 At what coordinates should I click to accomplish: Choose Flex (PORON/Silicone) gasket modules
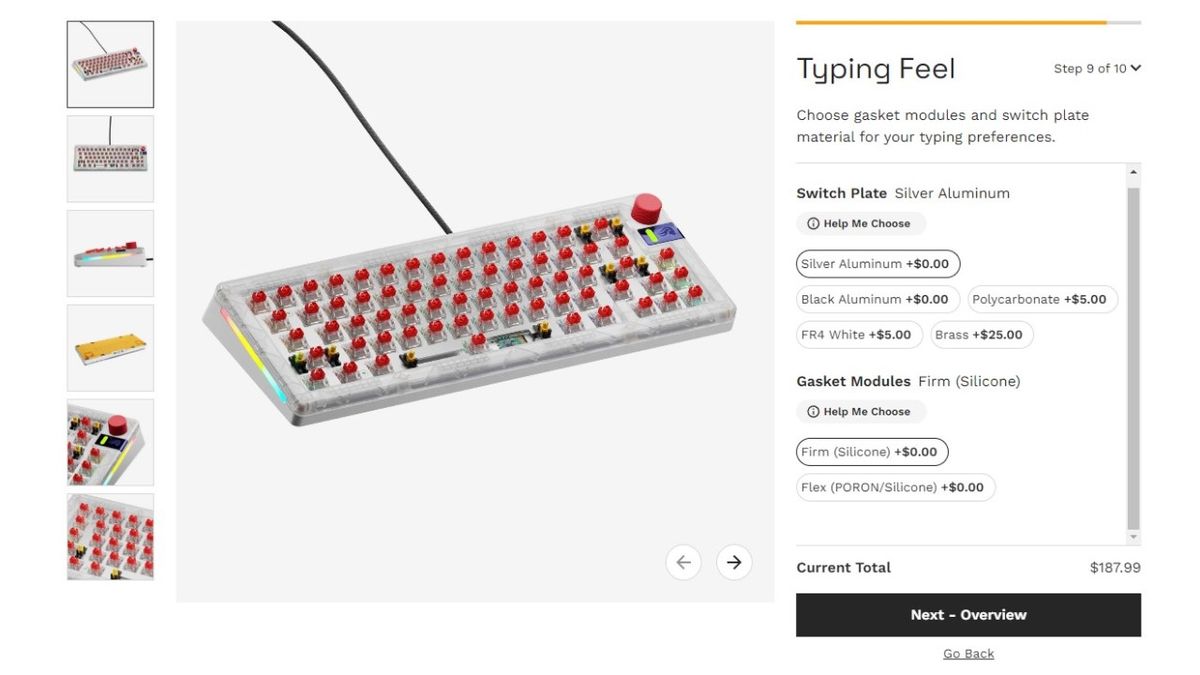pyautogui.click(x=895, y=488)
